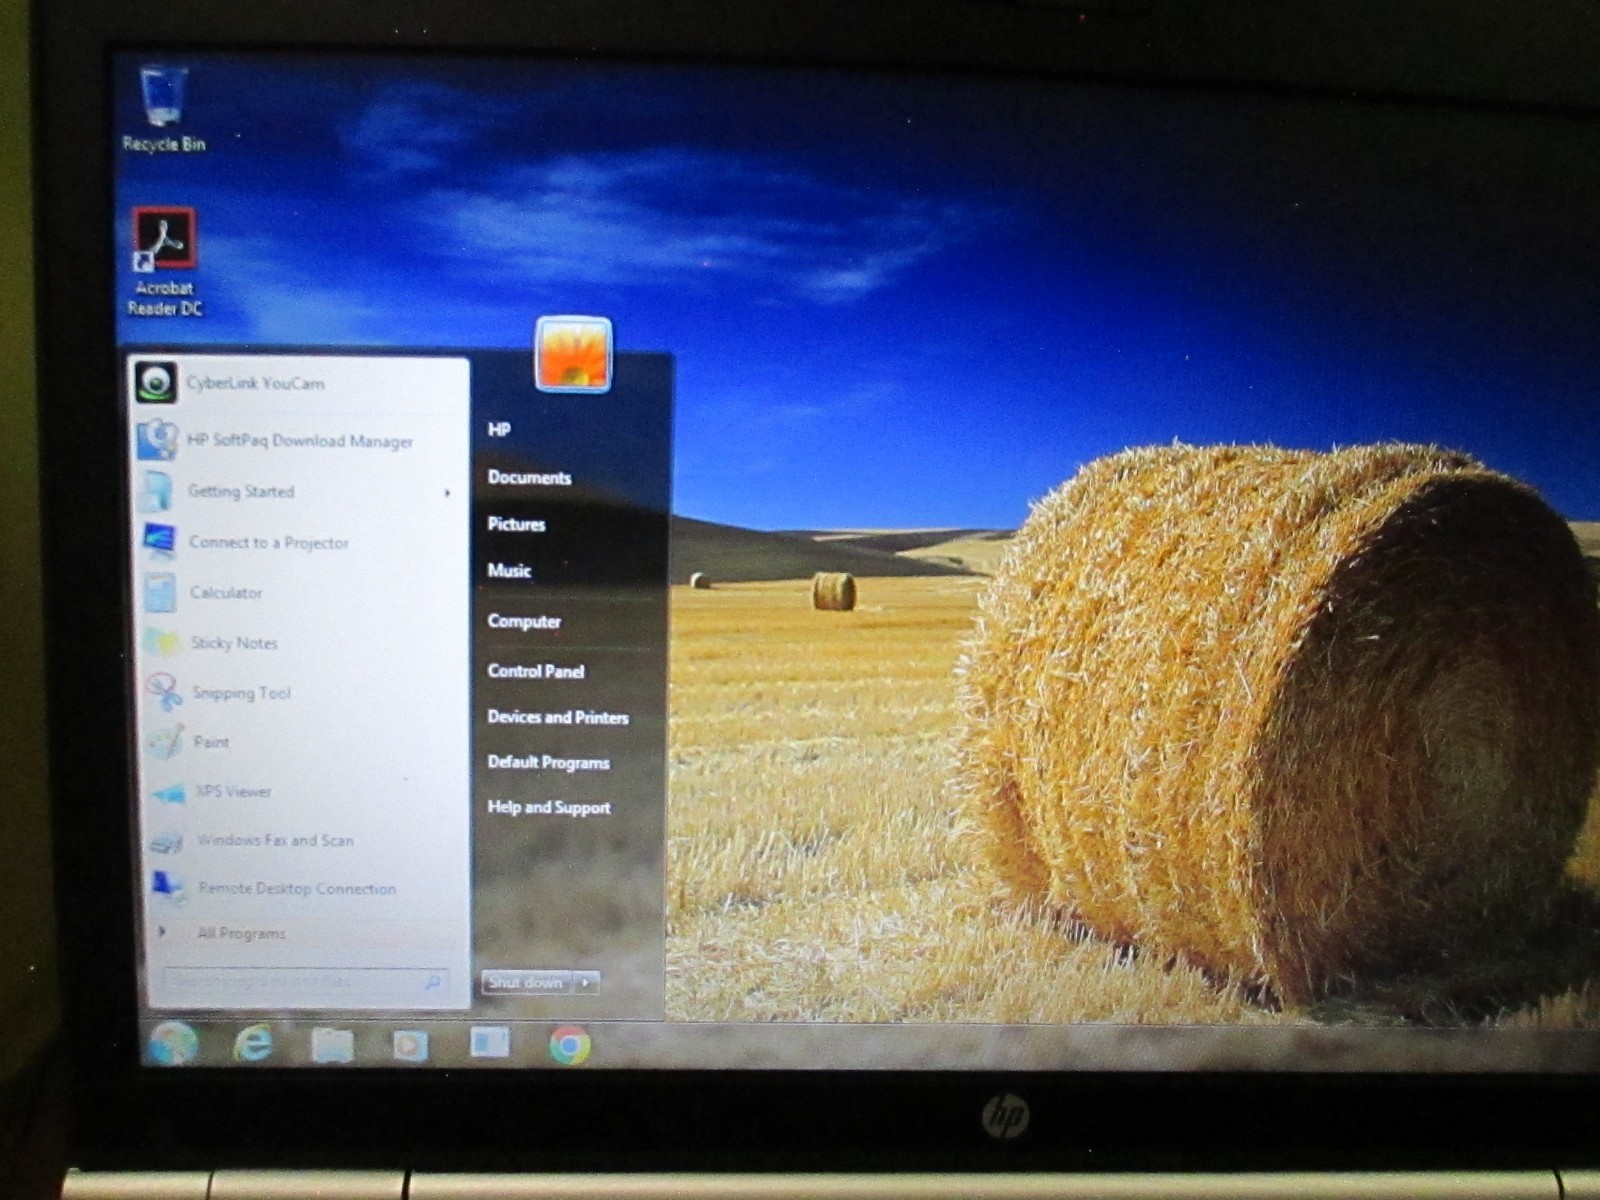Screen dimensions: 1600x1200
Task: Open Computer from the Start menu
Action: [524, 621]
